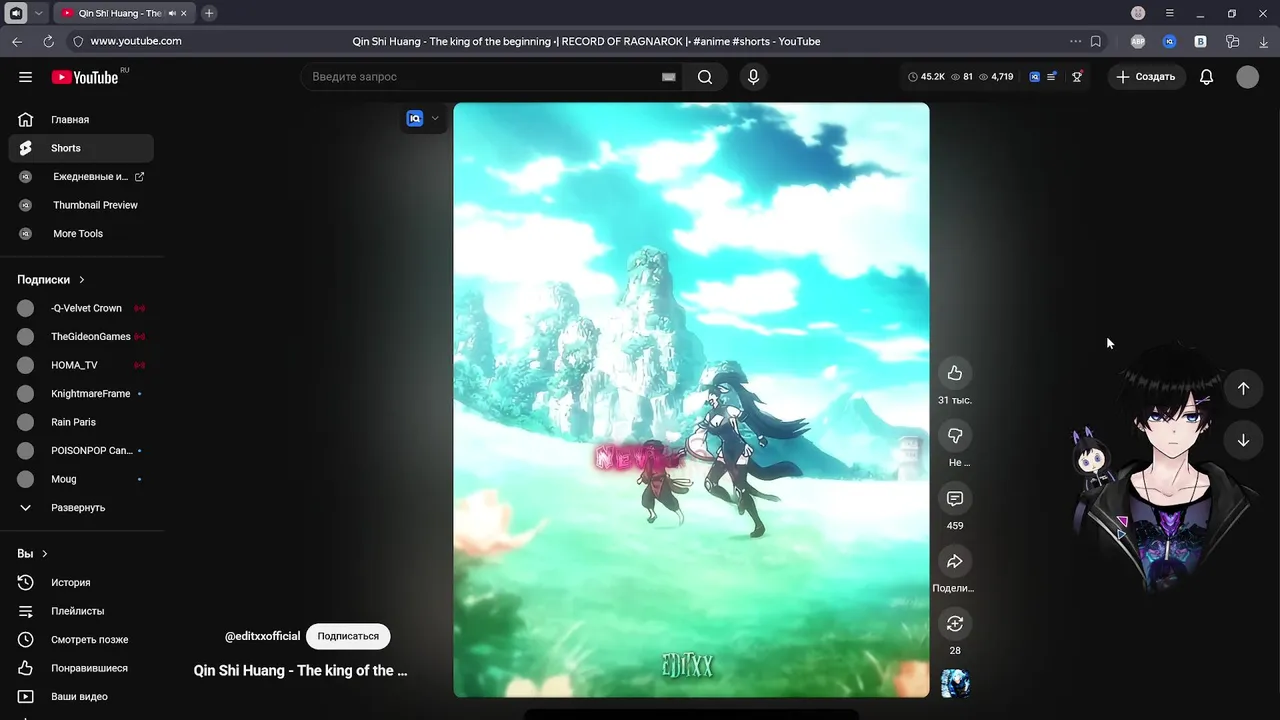Open История in the sidebar
The image size is (1280, 720).
tap(80, 583)
